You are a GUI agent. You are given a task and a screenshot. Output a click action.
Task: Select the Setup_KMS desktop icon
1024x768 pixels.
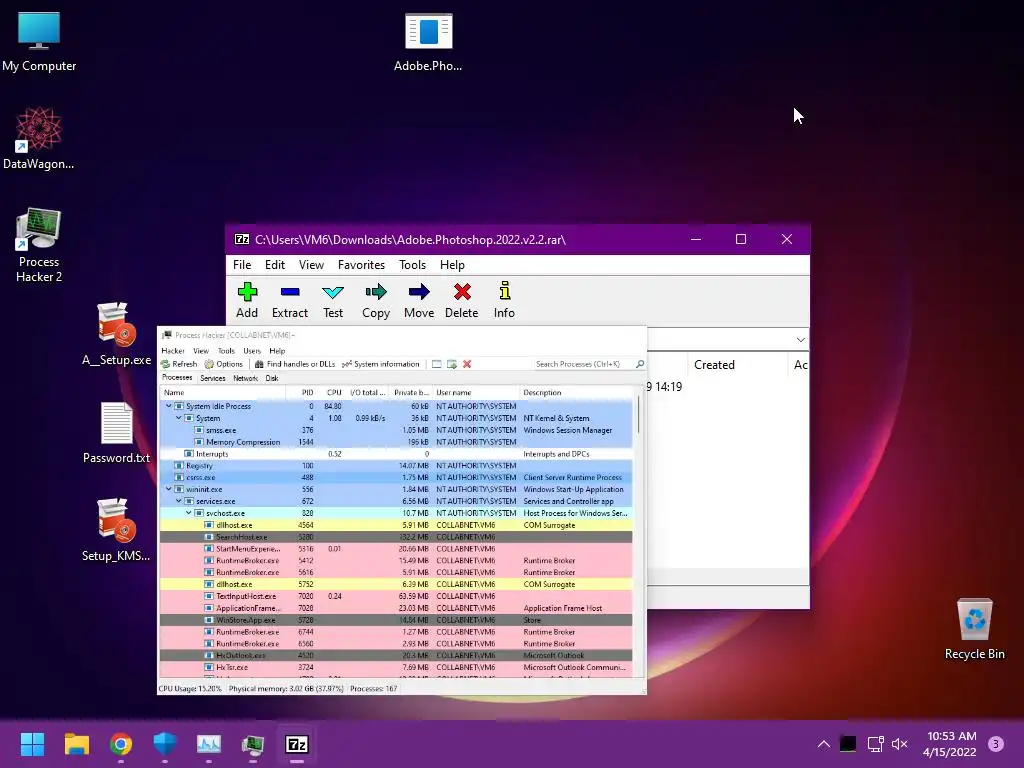(116, 530)
